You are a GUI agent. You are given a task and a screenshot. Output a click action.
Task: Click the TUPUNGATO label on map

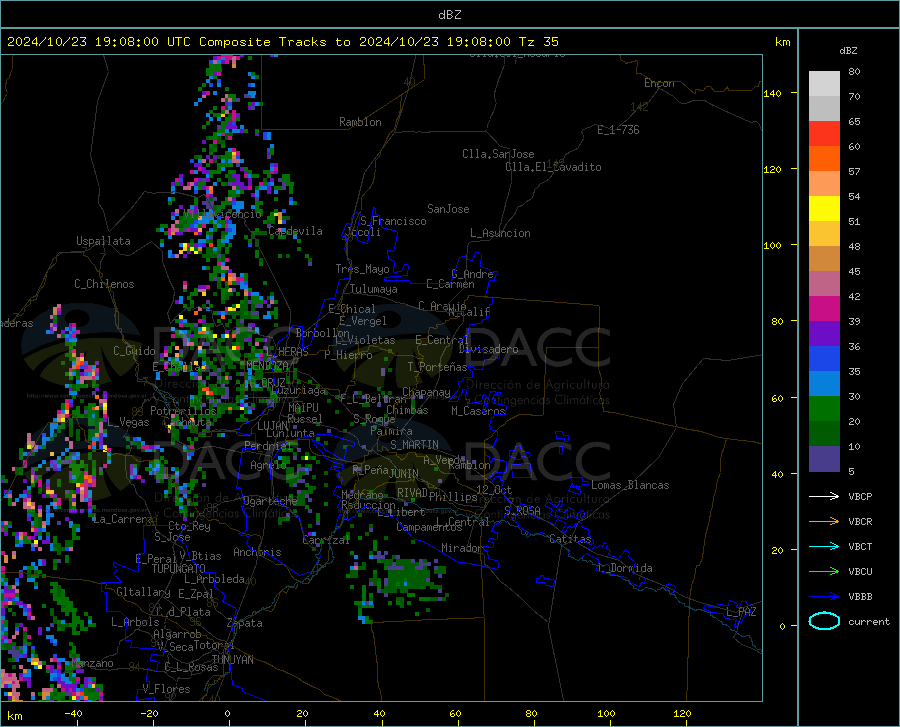coord(179,569)
